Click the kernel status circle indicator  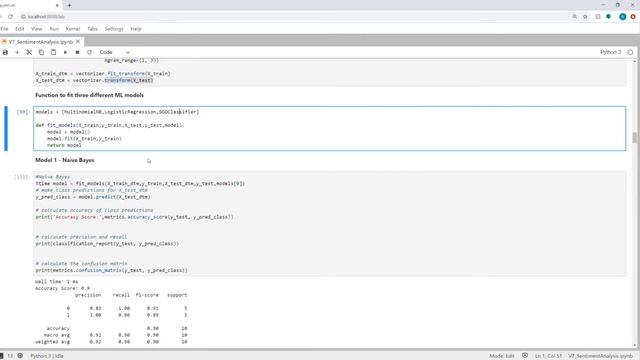(x=630, y=52)
